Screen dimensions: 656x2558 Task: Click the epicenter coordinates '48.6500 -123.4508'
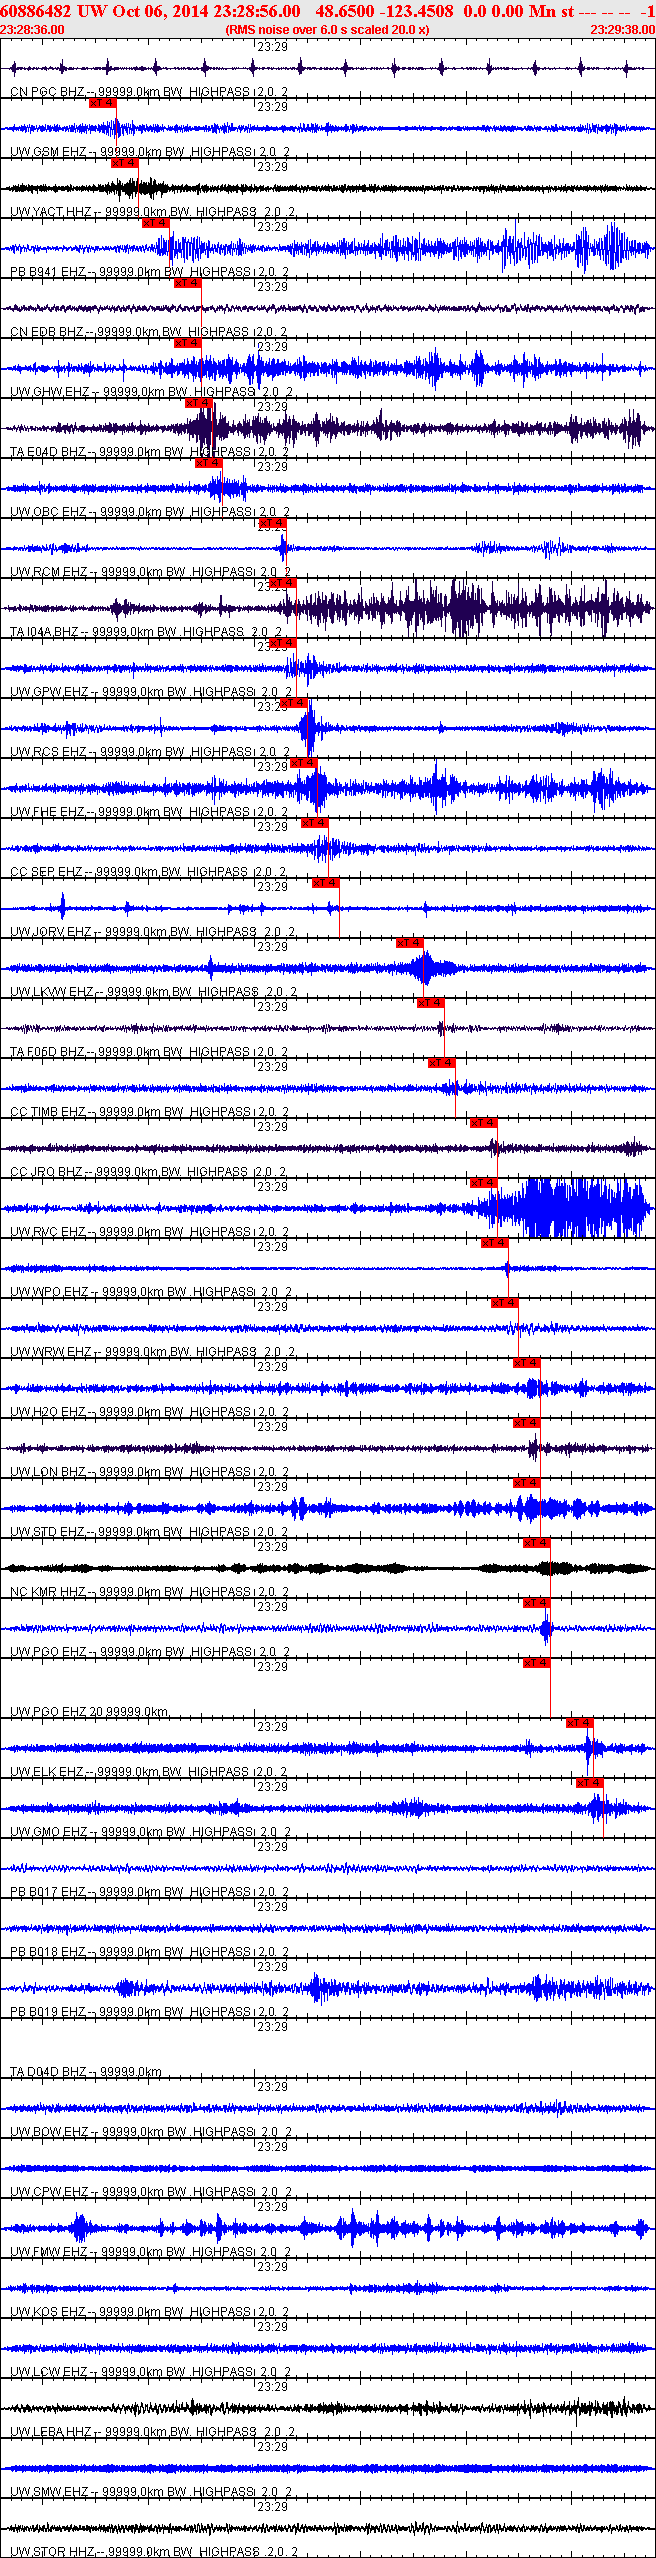384,11
